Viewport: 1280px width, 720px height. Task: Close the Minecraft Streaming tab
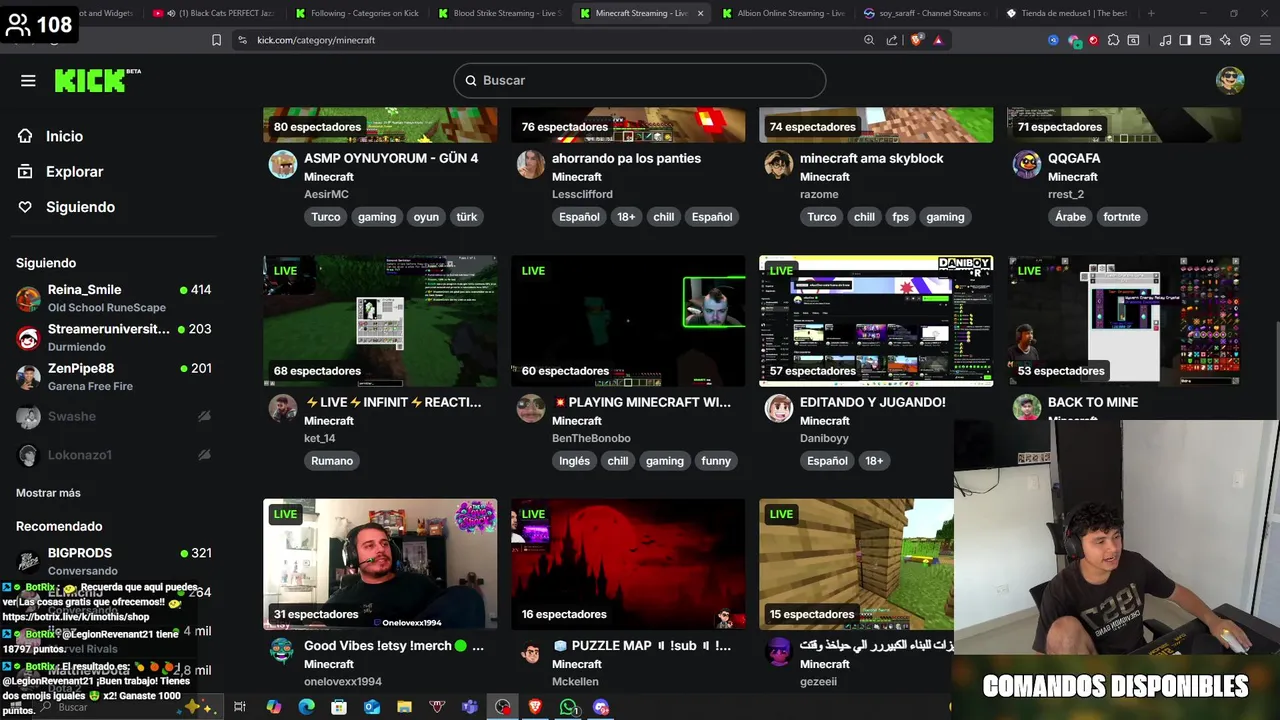pos(700,13)
